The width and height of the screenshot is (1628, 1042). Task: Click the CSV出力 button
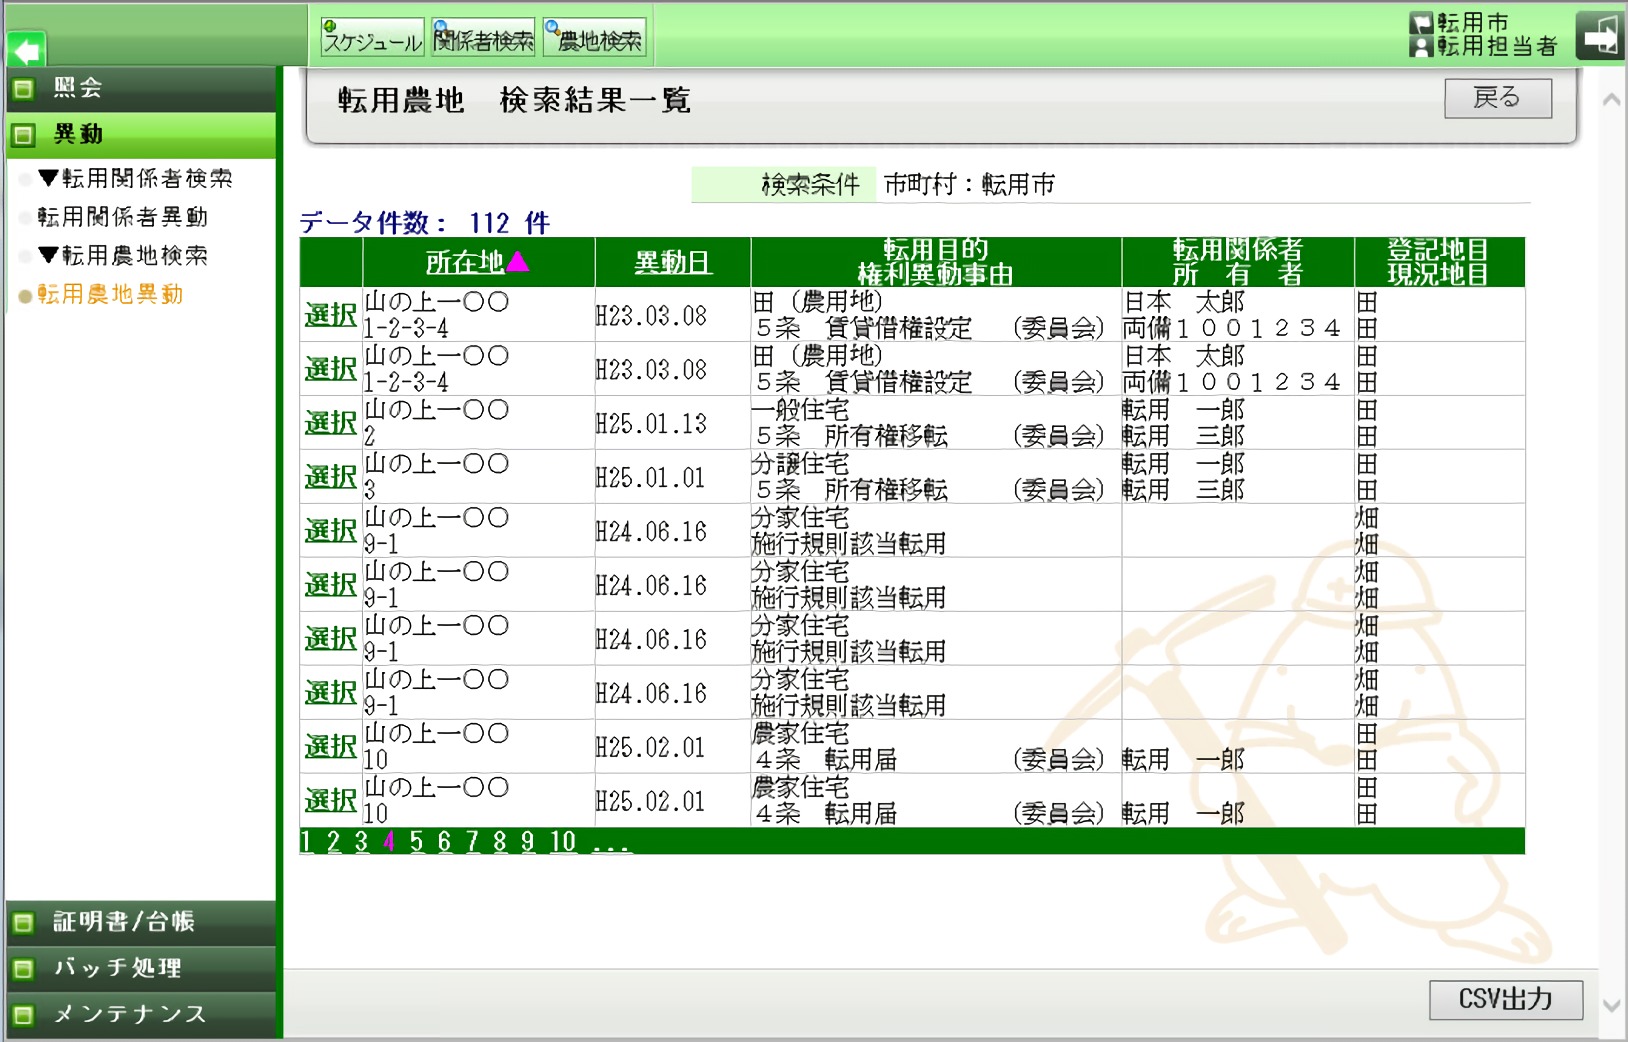click(1506, 999)
